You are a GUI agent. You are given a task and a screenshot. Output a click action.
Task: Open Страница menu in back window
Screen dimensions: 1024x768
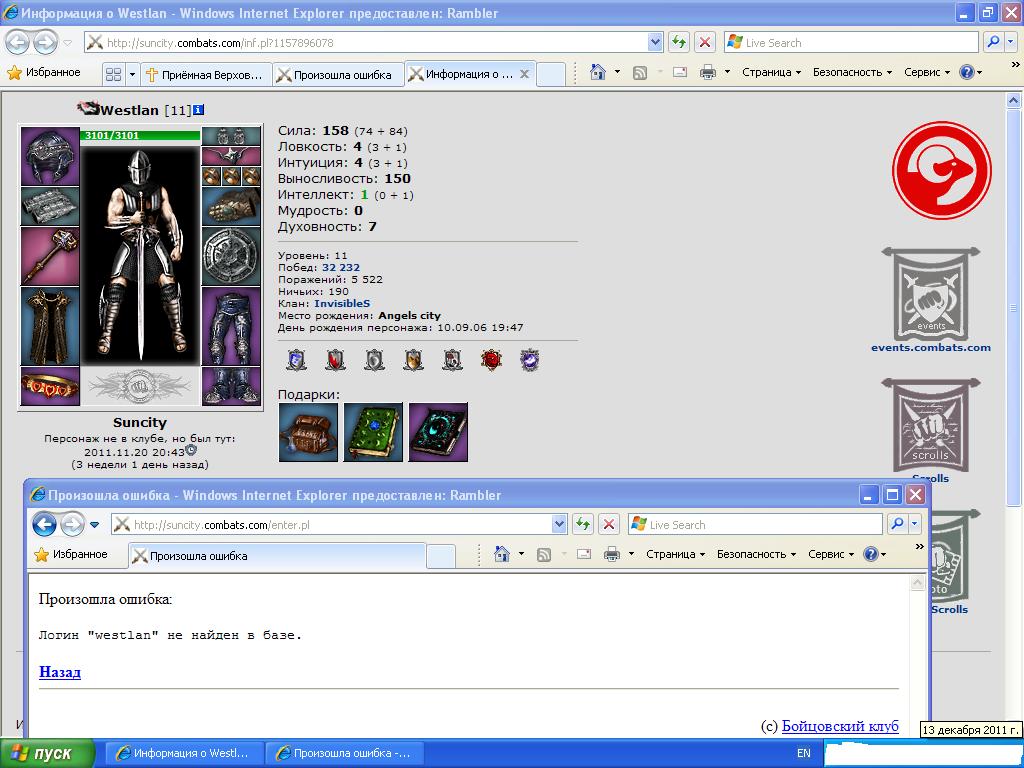(x=771, y=72)
